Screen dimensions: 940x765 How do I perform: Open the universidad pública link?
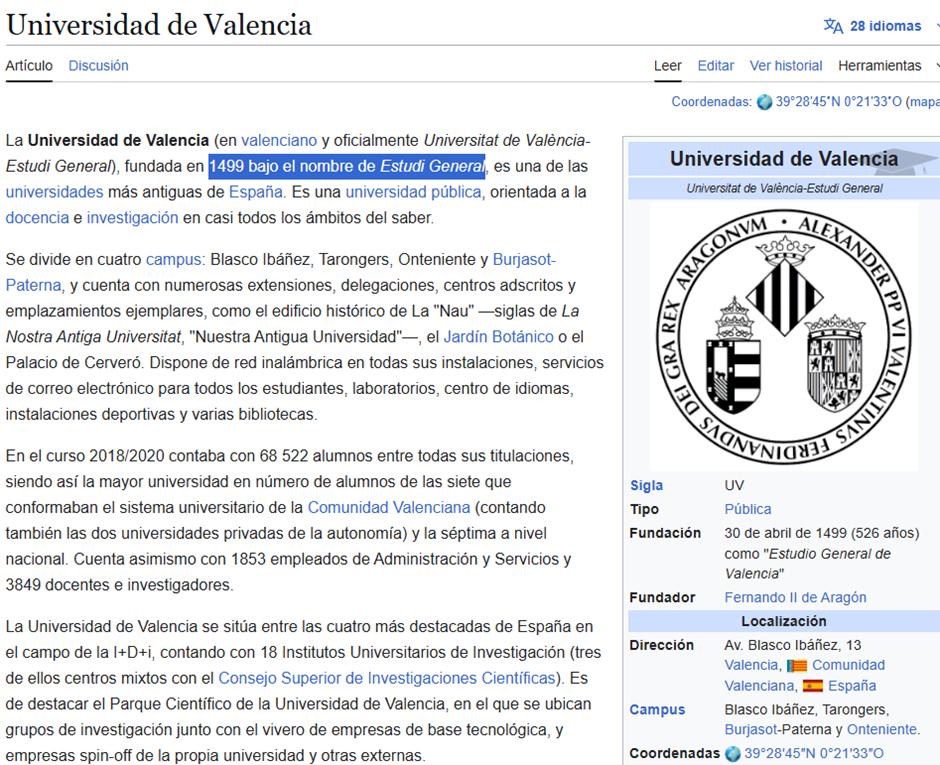click(x=413, y=192)
